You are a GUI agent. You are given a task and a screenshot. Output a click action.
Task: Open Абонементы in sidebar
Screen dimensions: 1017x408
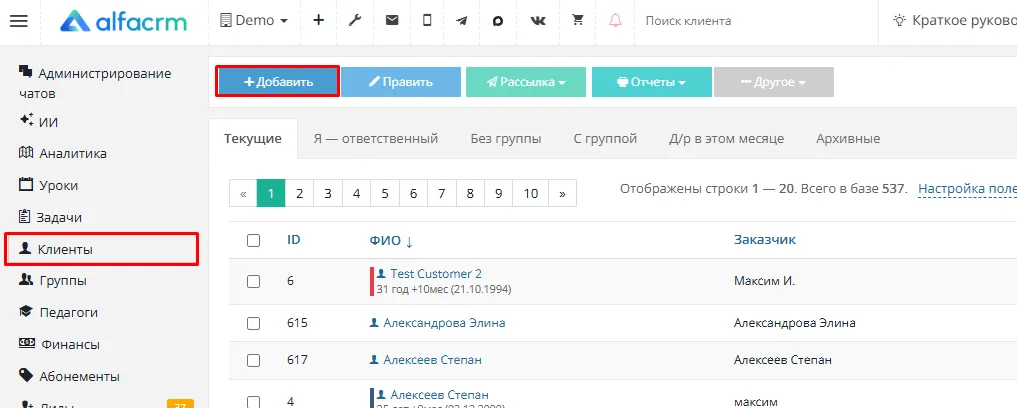tap(69, 376)
